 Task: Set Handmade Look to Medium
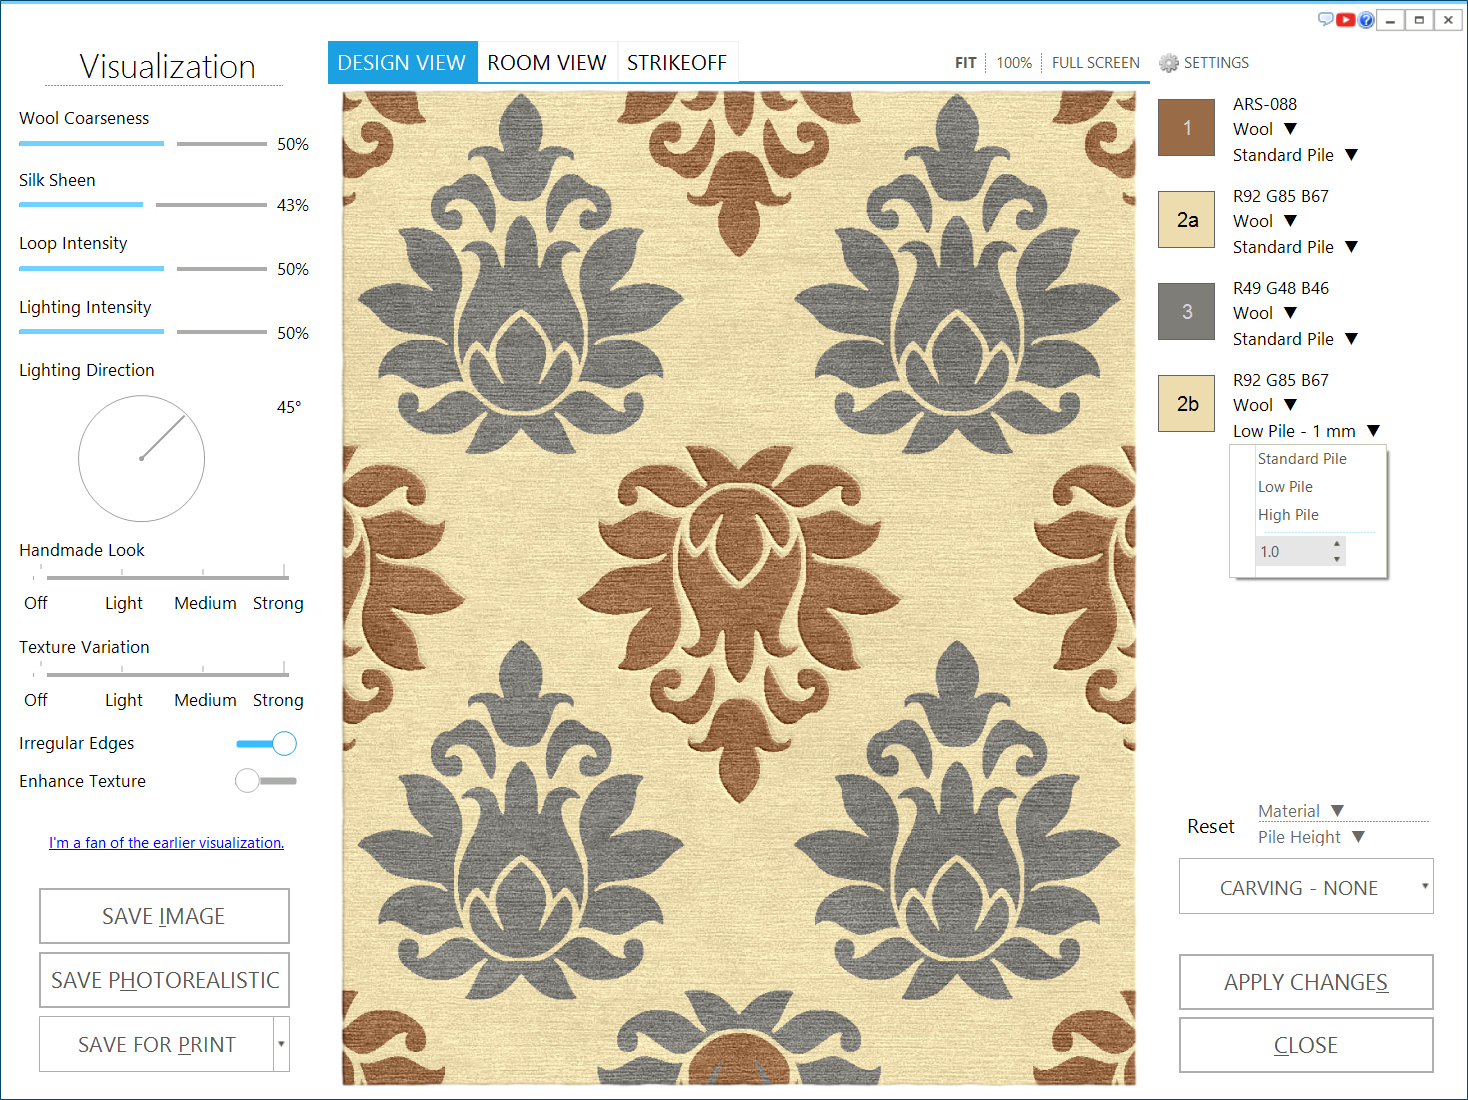pyautogui.click(x=203, y=577)
